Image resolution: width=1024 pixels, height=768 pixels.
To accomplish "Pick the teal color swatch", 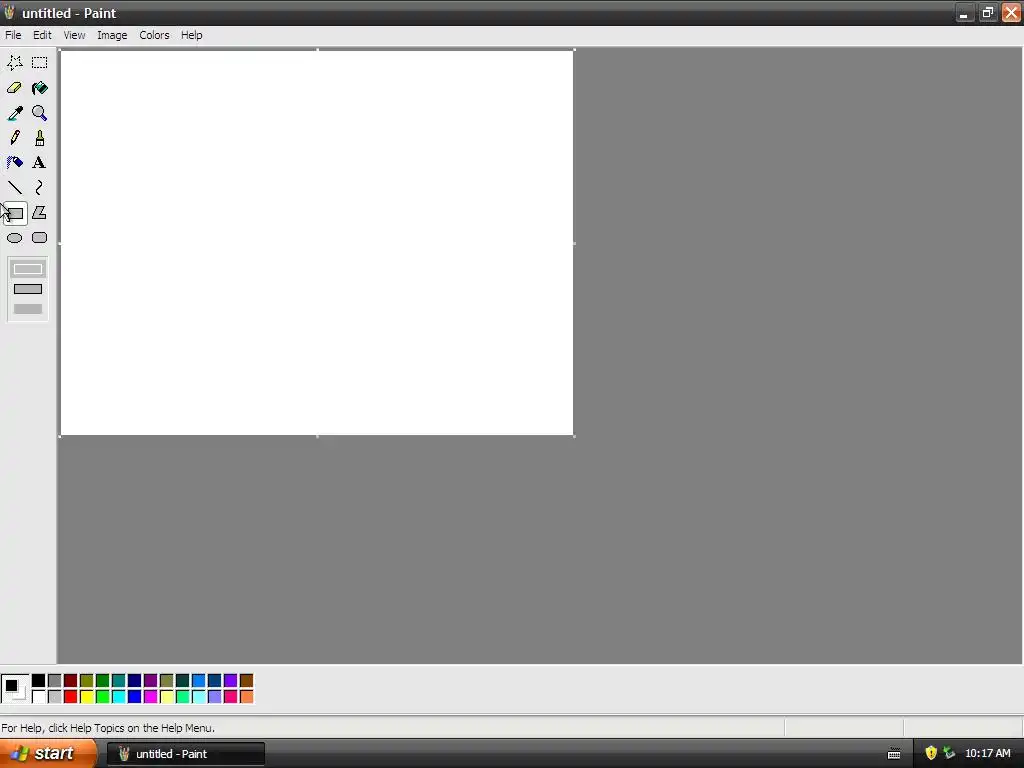I will pyautogui.click(x=119, y=681).
